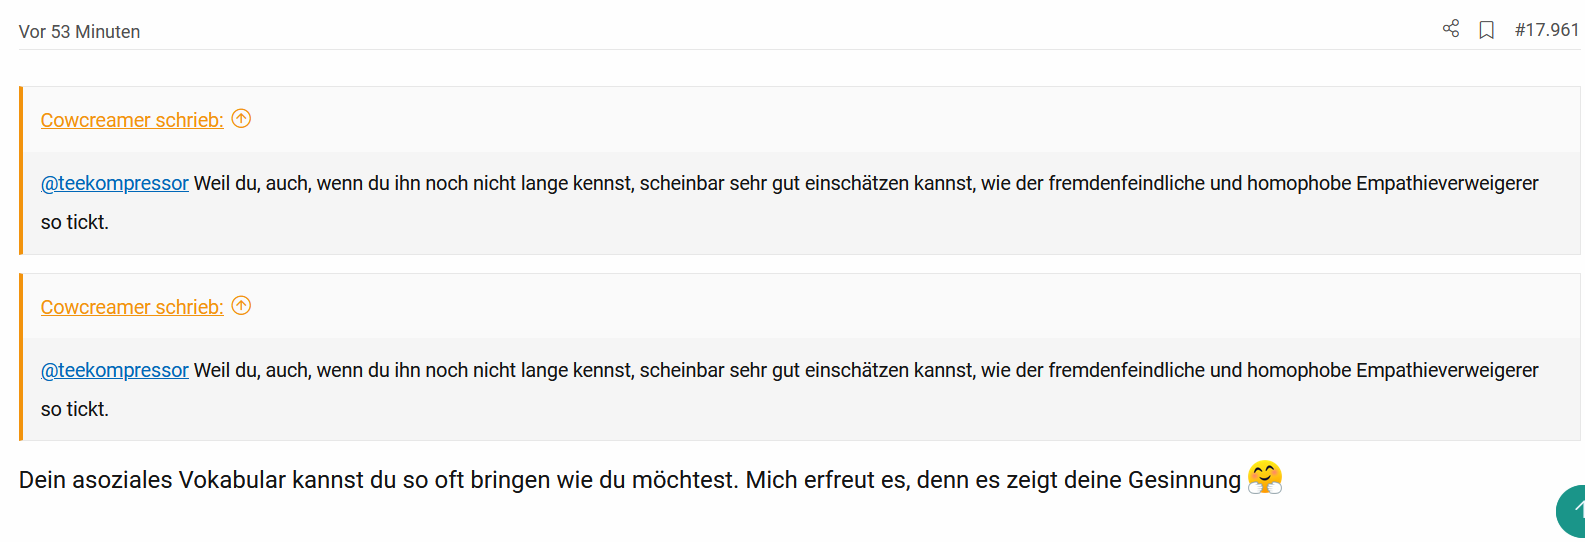
Task: Click 'so tickt.' in the first quote
Action: [x=75, y=222]
